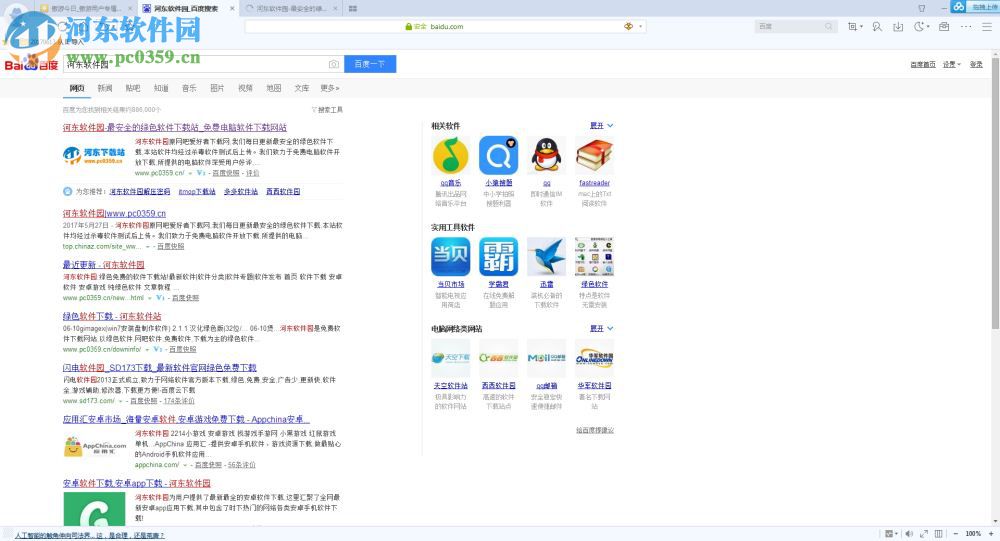Screen dimensions: 1000x541
Task: Click the skin shirt icon in the title bar
Action: coord(922,8)
